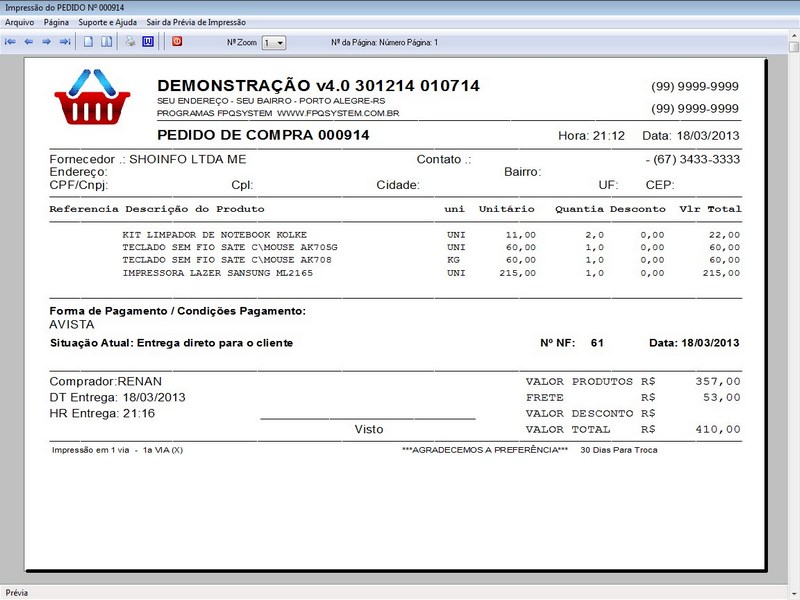
Task: Click the blue Word export icon
Action: pyautogui.click(x=148, y=41)
